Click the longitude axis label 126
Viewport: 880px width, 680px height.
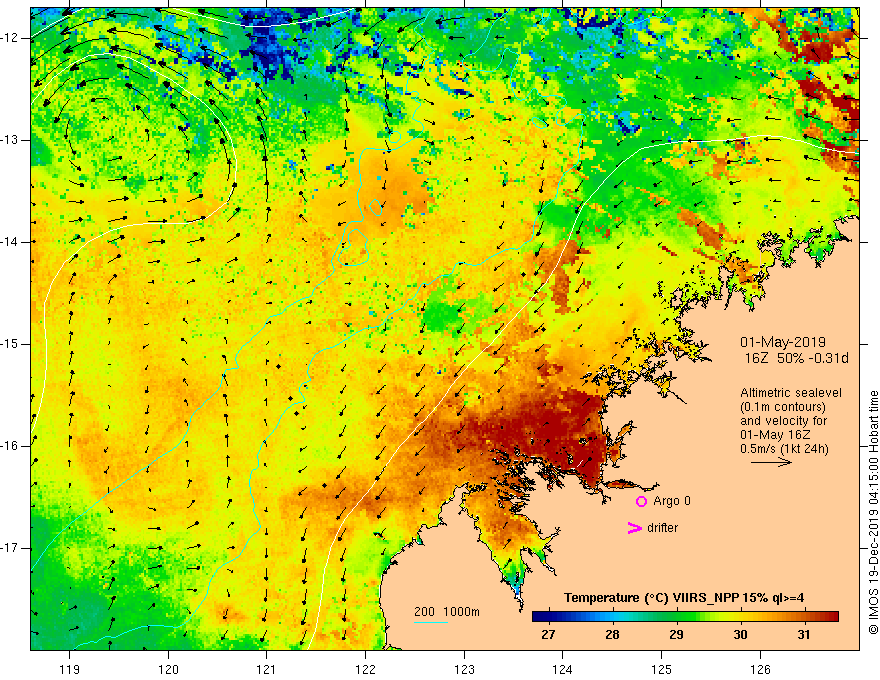point(760,669)
